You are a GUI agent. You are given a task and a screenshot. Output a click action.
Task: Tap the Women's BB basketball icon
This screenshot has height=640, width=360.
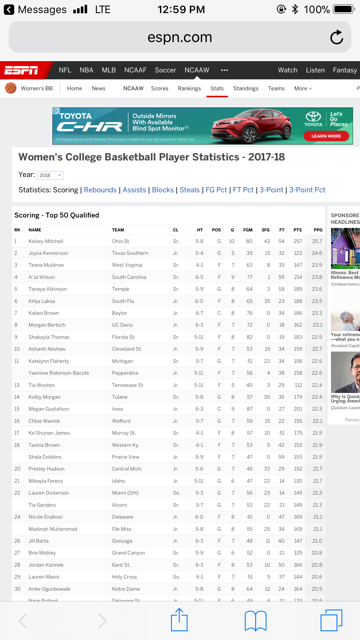11,88
